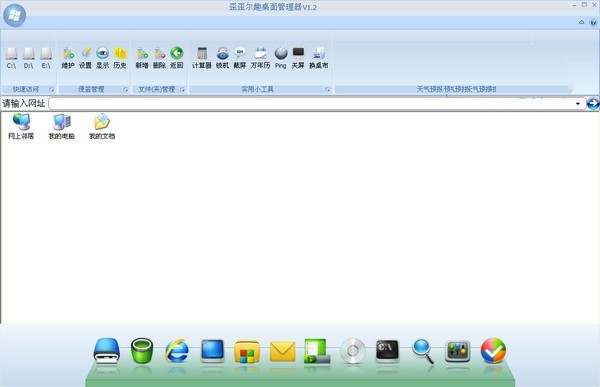Click the round Windows orb button

pyautogui.click(x=15, y=15)
